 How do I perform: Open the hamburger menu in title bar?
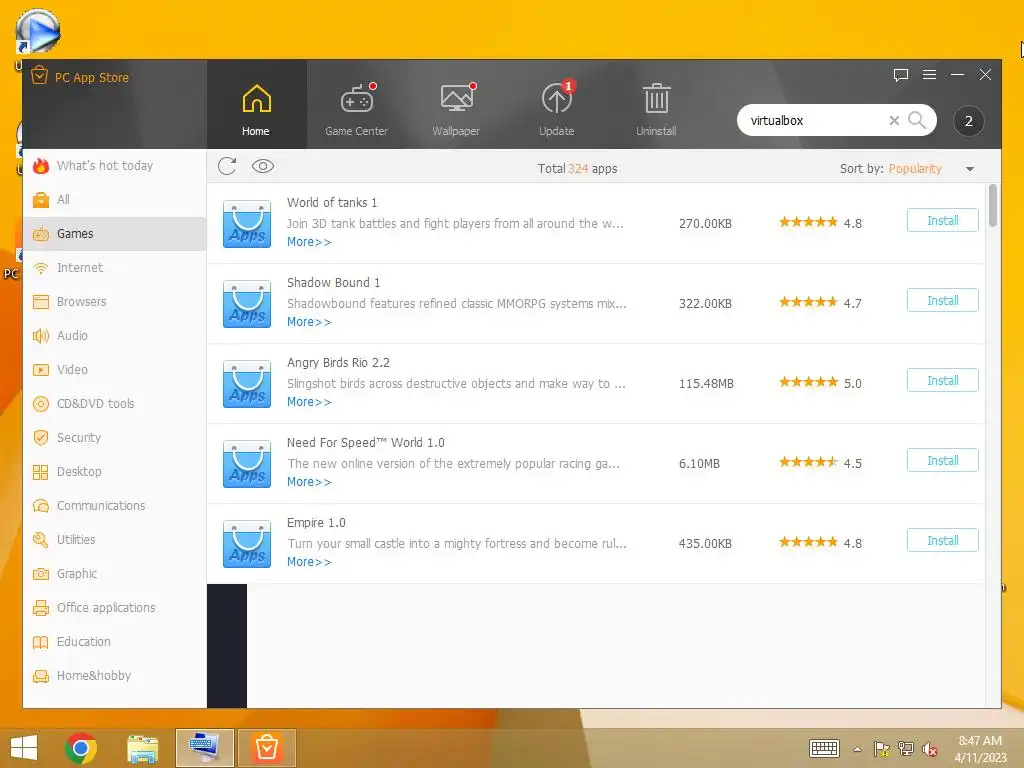pos(929,74)
